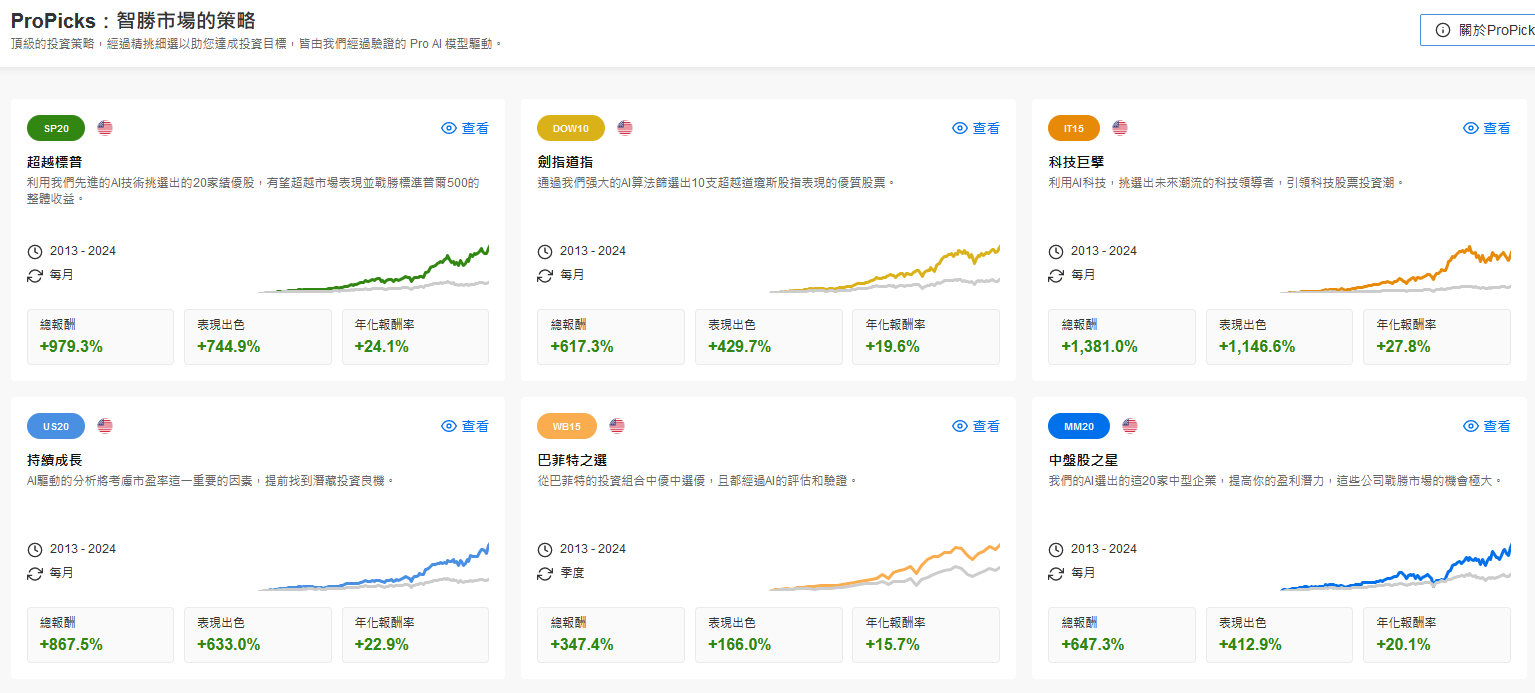Click the eye icon on 科技巨擘 card
1535x693 pixels.
click(1470, 128)
